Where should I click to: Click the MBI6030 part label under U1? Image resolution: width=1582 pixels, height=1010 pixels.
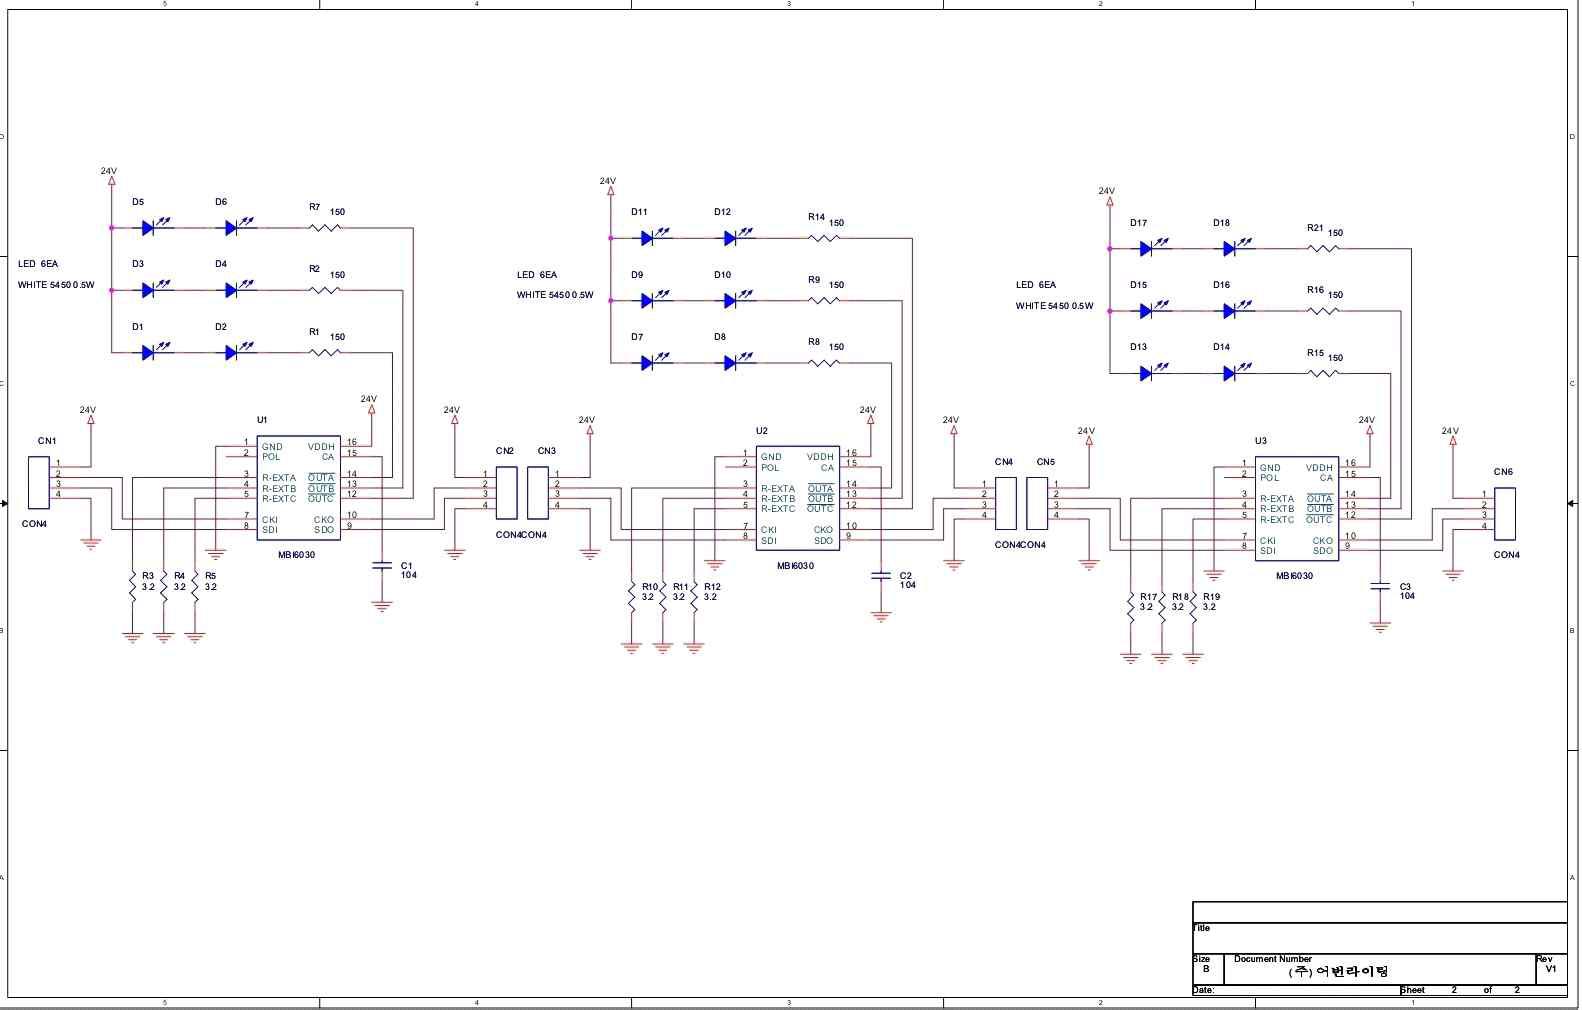tap(296, 555)
